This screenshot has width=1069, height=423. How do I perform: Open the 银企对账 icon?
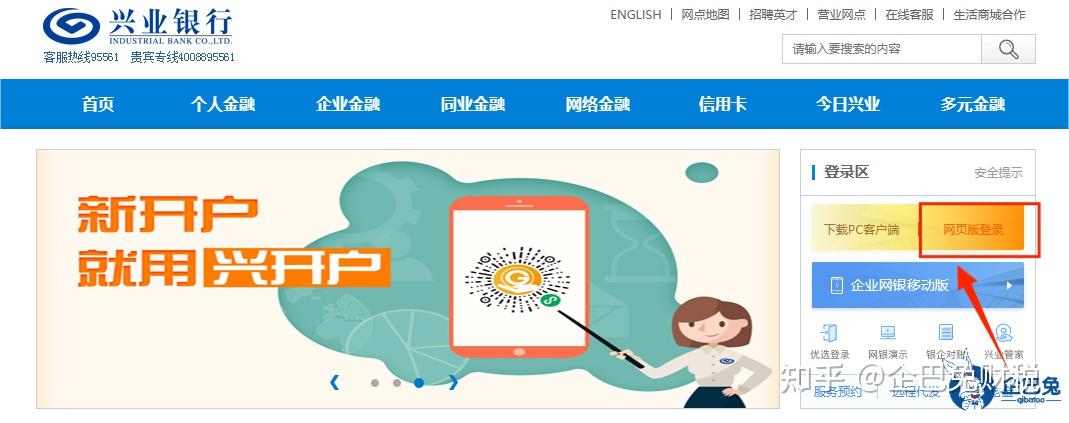pos(946,333)
